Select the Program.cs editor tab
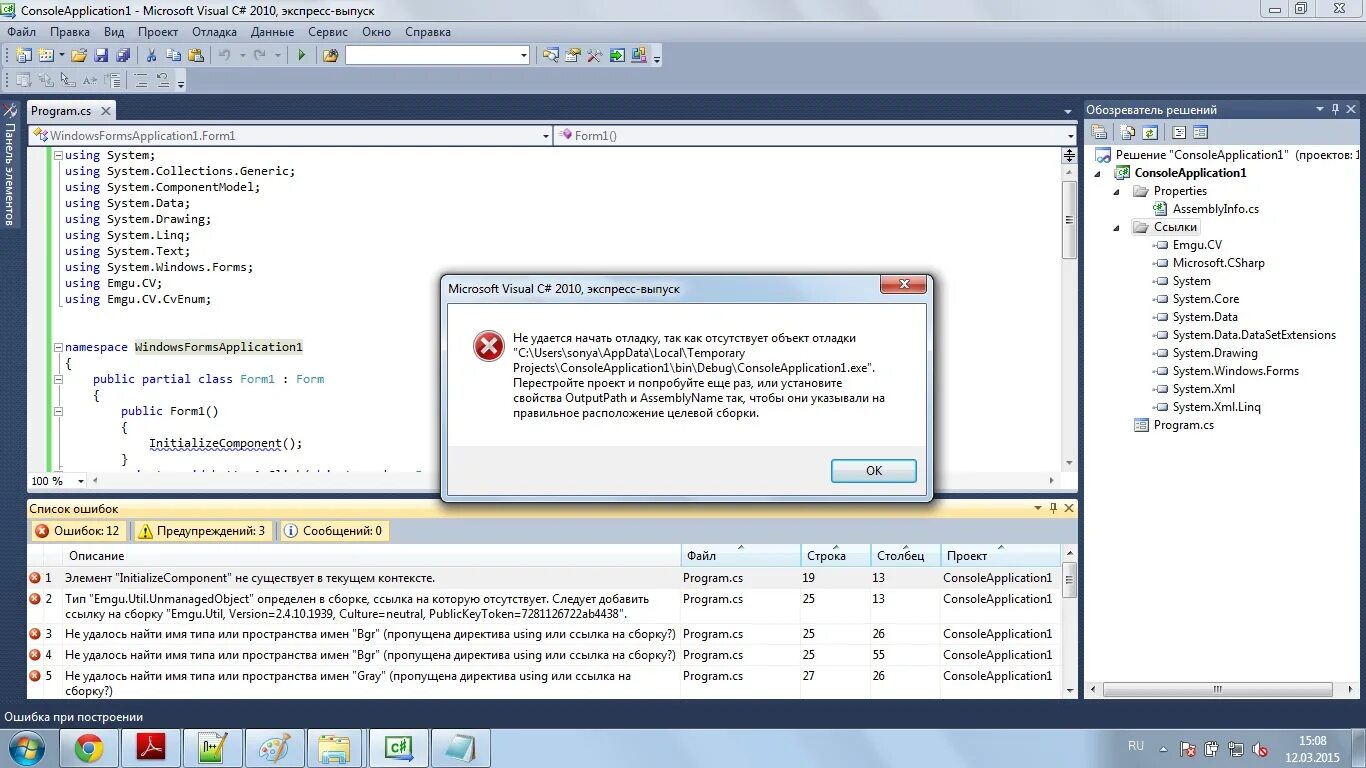The image size is (1366, 768). coord(70,111)
